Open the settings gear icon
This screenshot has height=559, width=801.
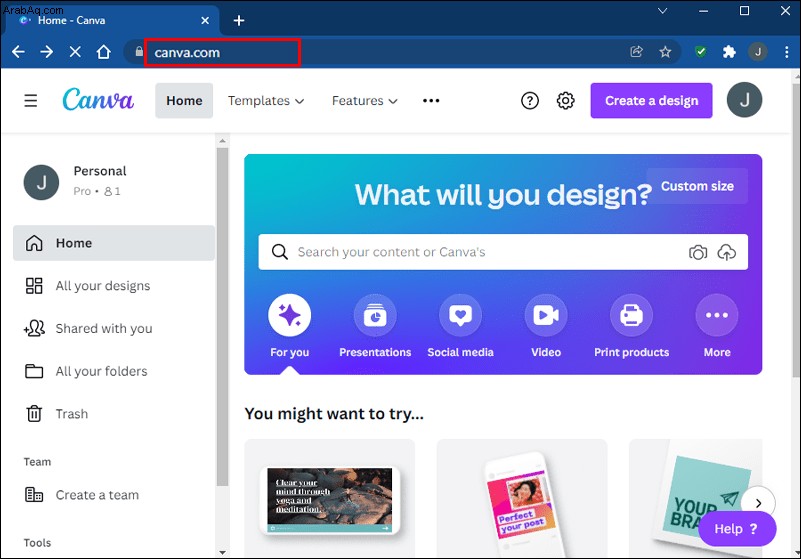pyautogui.click(x=566, y=100)
